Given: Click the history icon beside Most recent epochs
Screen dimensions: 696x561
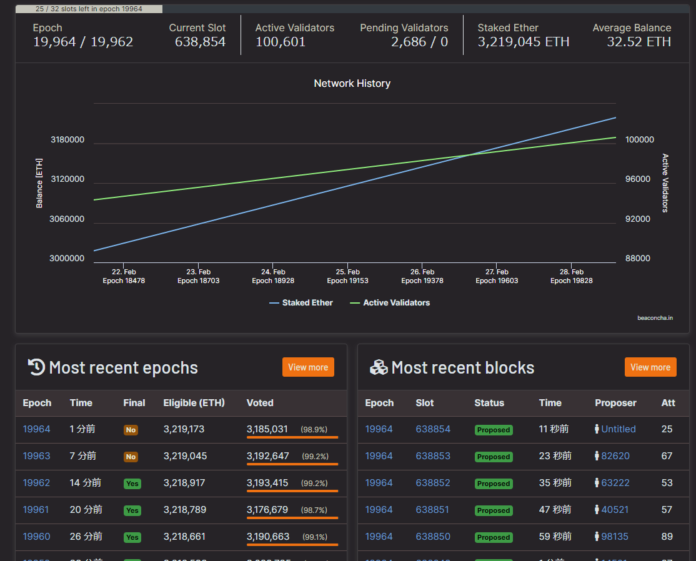Looking at the screenshot, I should 35,367.
